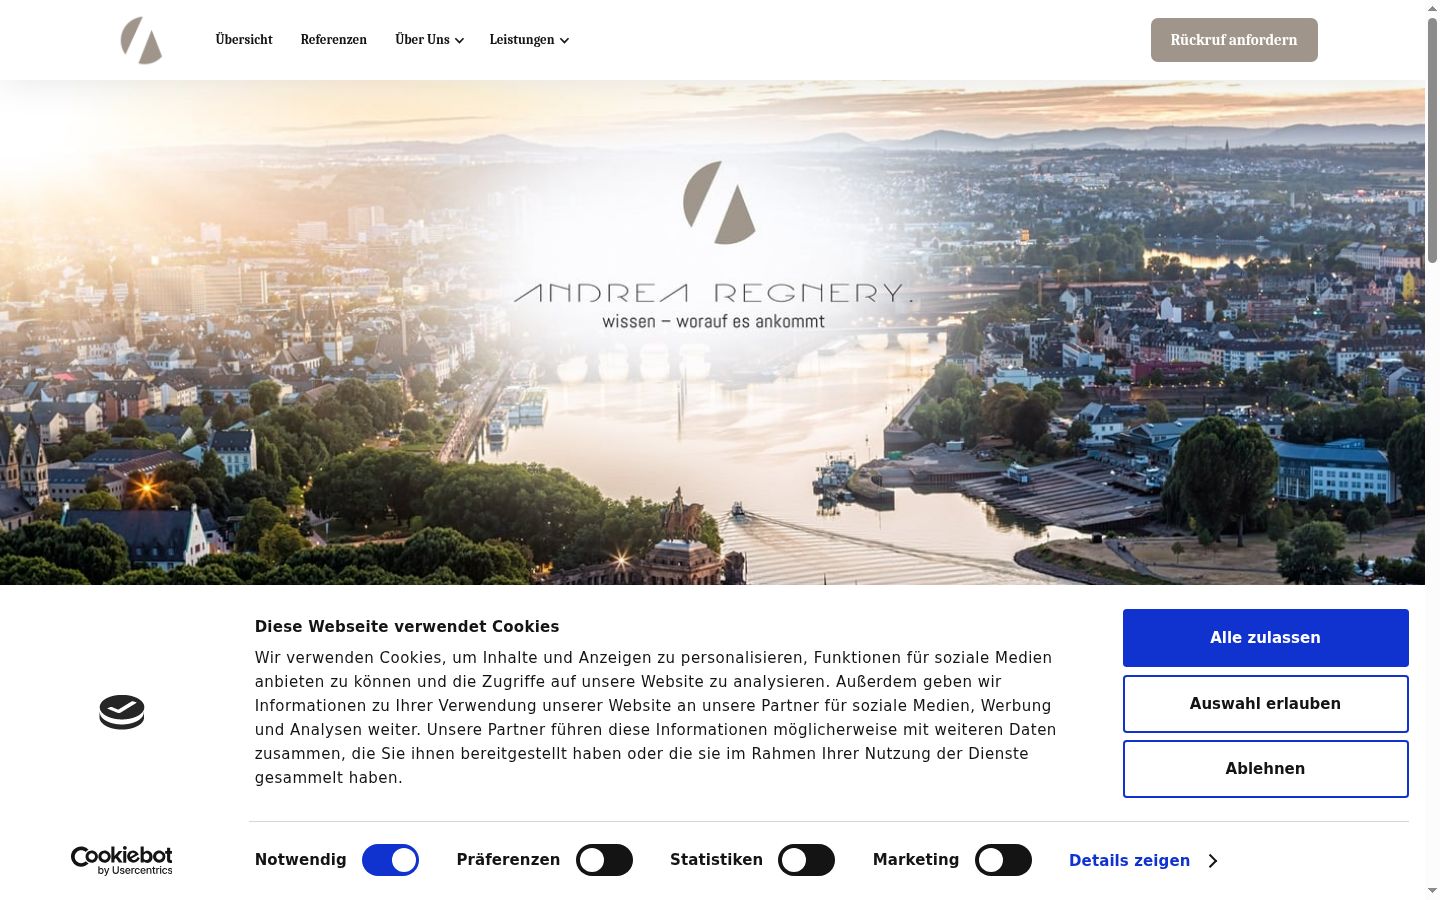Click the scrollbar down arrow
This screenshot has height=900, width=1440.
pos(1432,890)
